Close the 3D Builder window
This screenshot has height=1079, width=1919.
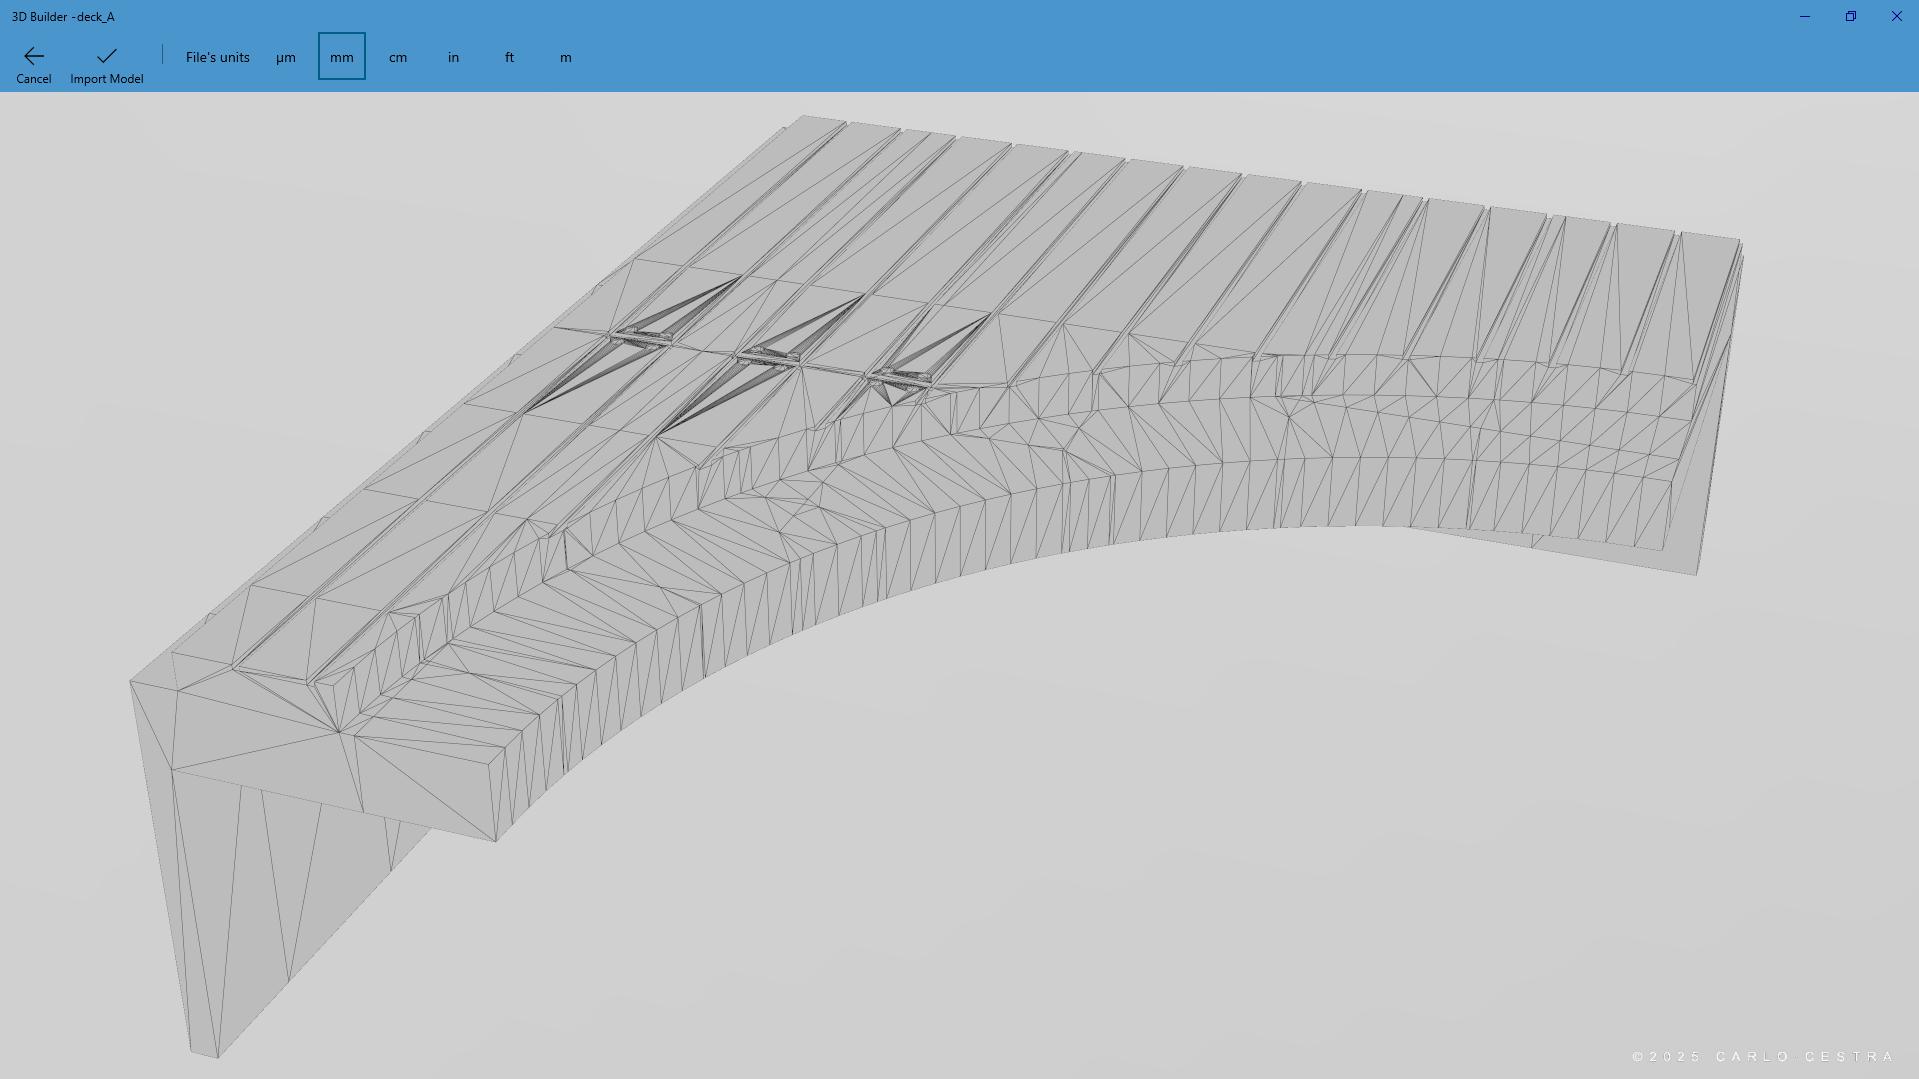coord(1897,17)
